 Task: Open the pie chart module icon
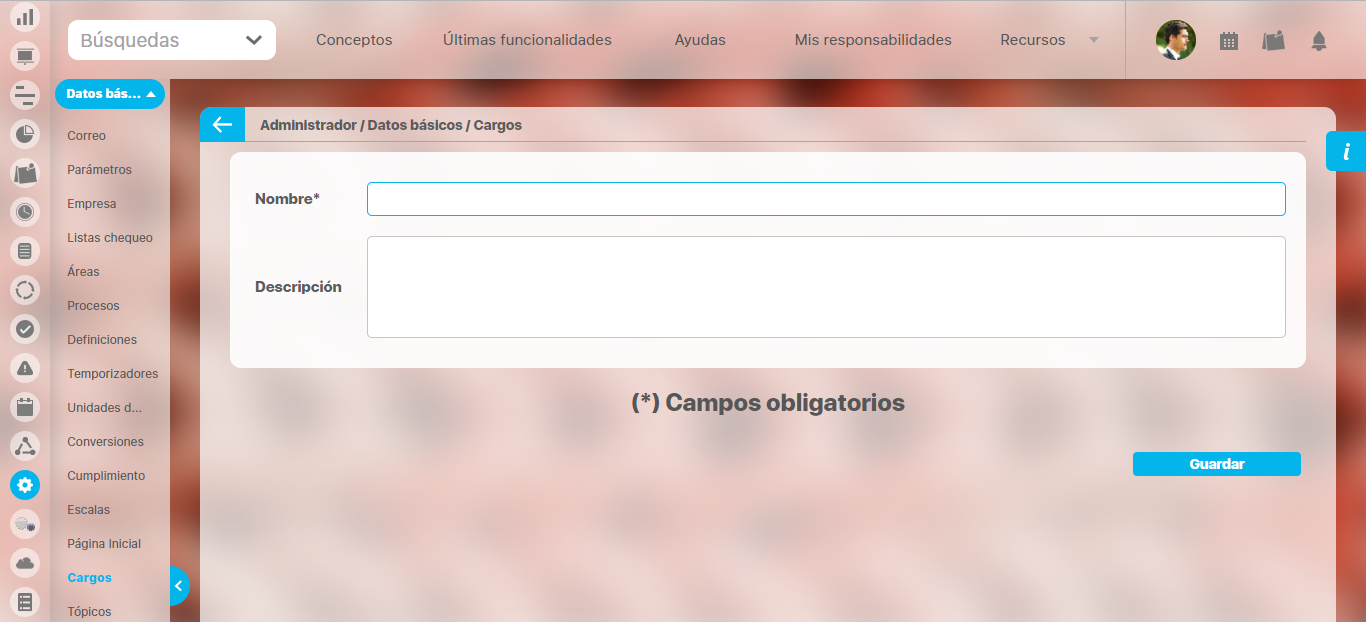coord(25,133)
